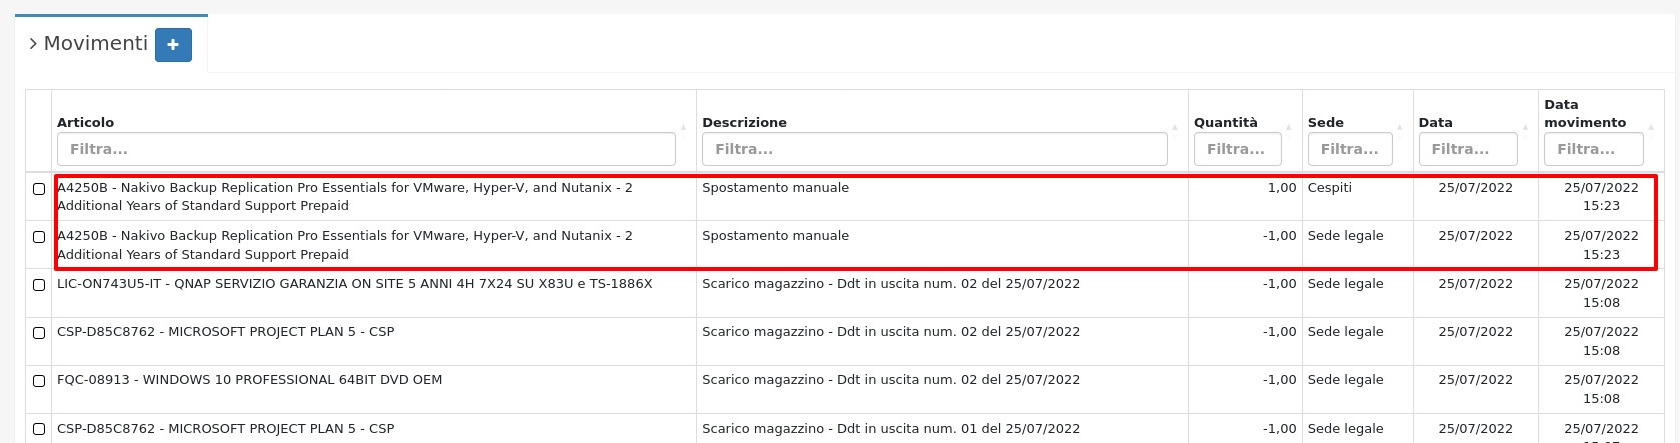Select checkbox for the Cespiti Nakivo row
Screen dimensions: 1680x443
click(39, 189)
